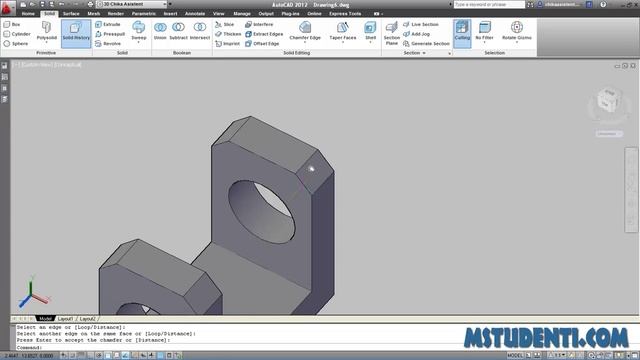Create a Section Plane

[391, 33]
